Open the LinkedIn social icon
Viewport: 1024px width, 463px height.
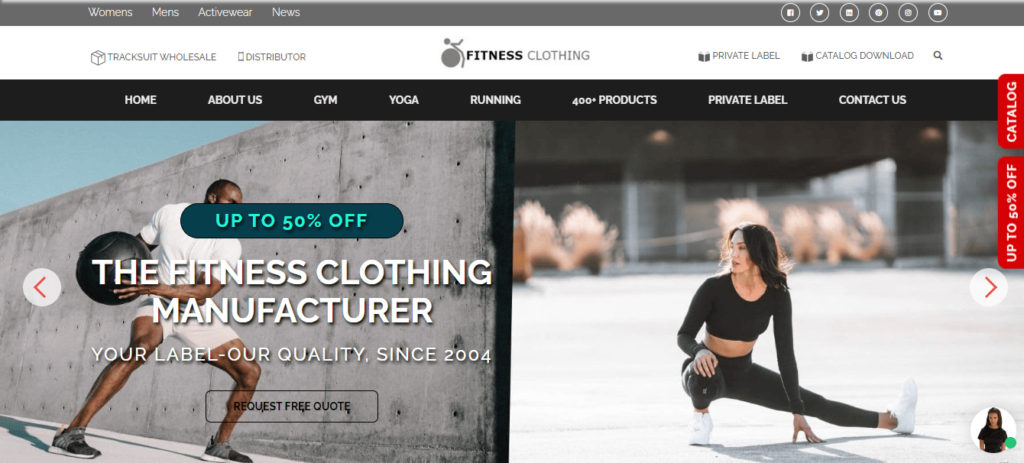point(849,12)
